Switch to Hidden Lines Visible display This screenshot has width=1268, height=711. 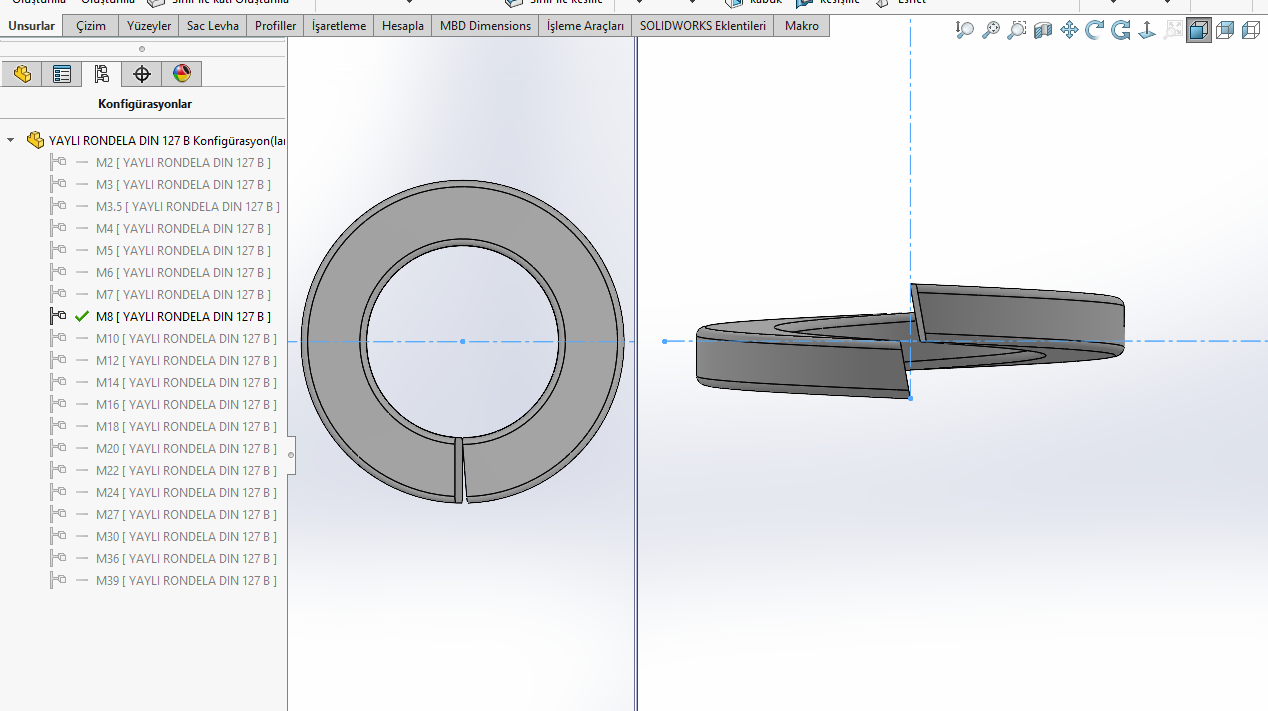pyautogui.click(x=1250, y=30)
